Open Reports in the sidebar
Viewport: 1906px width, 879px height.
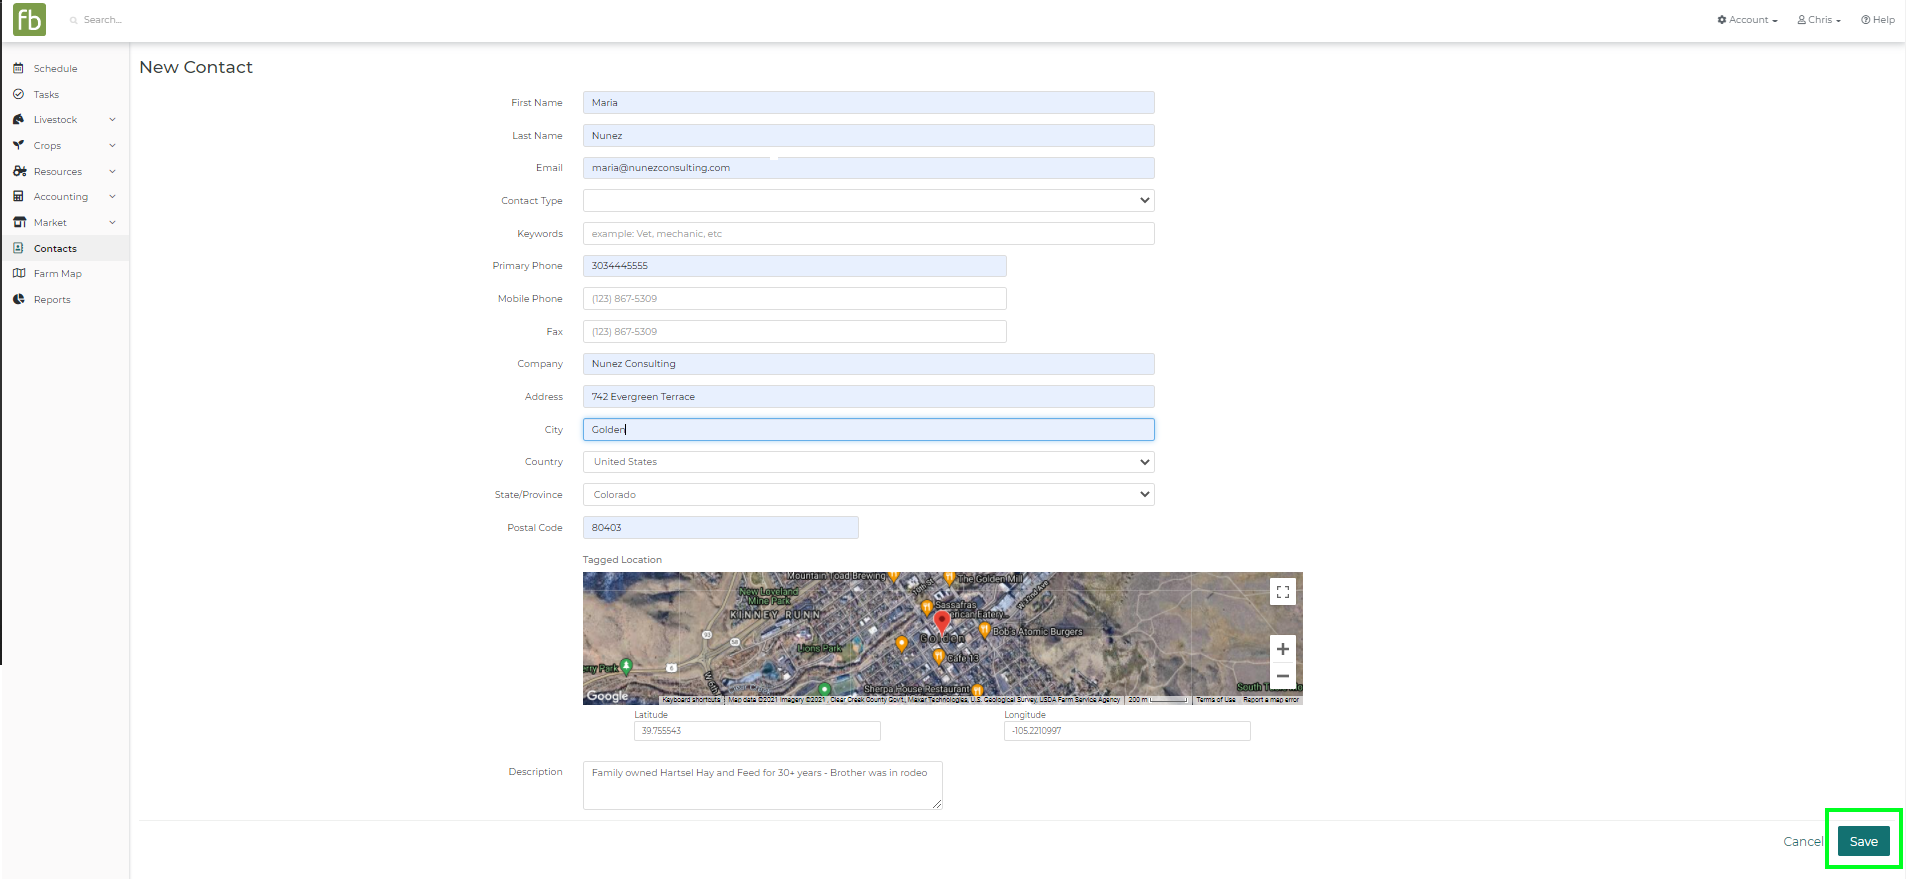(52, 300)
